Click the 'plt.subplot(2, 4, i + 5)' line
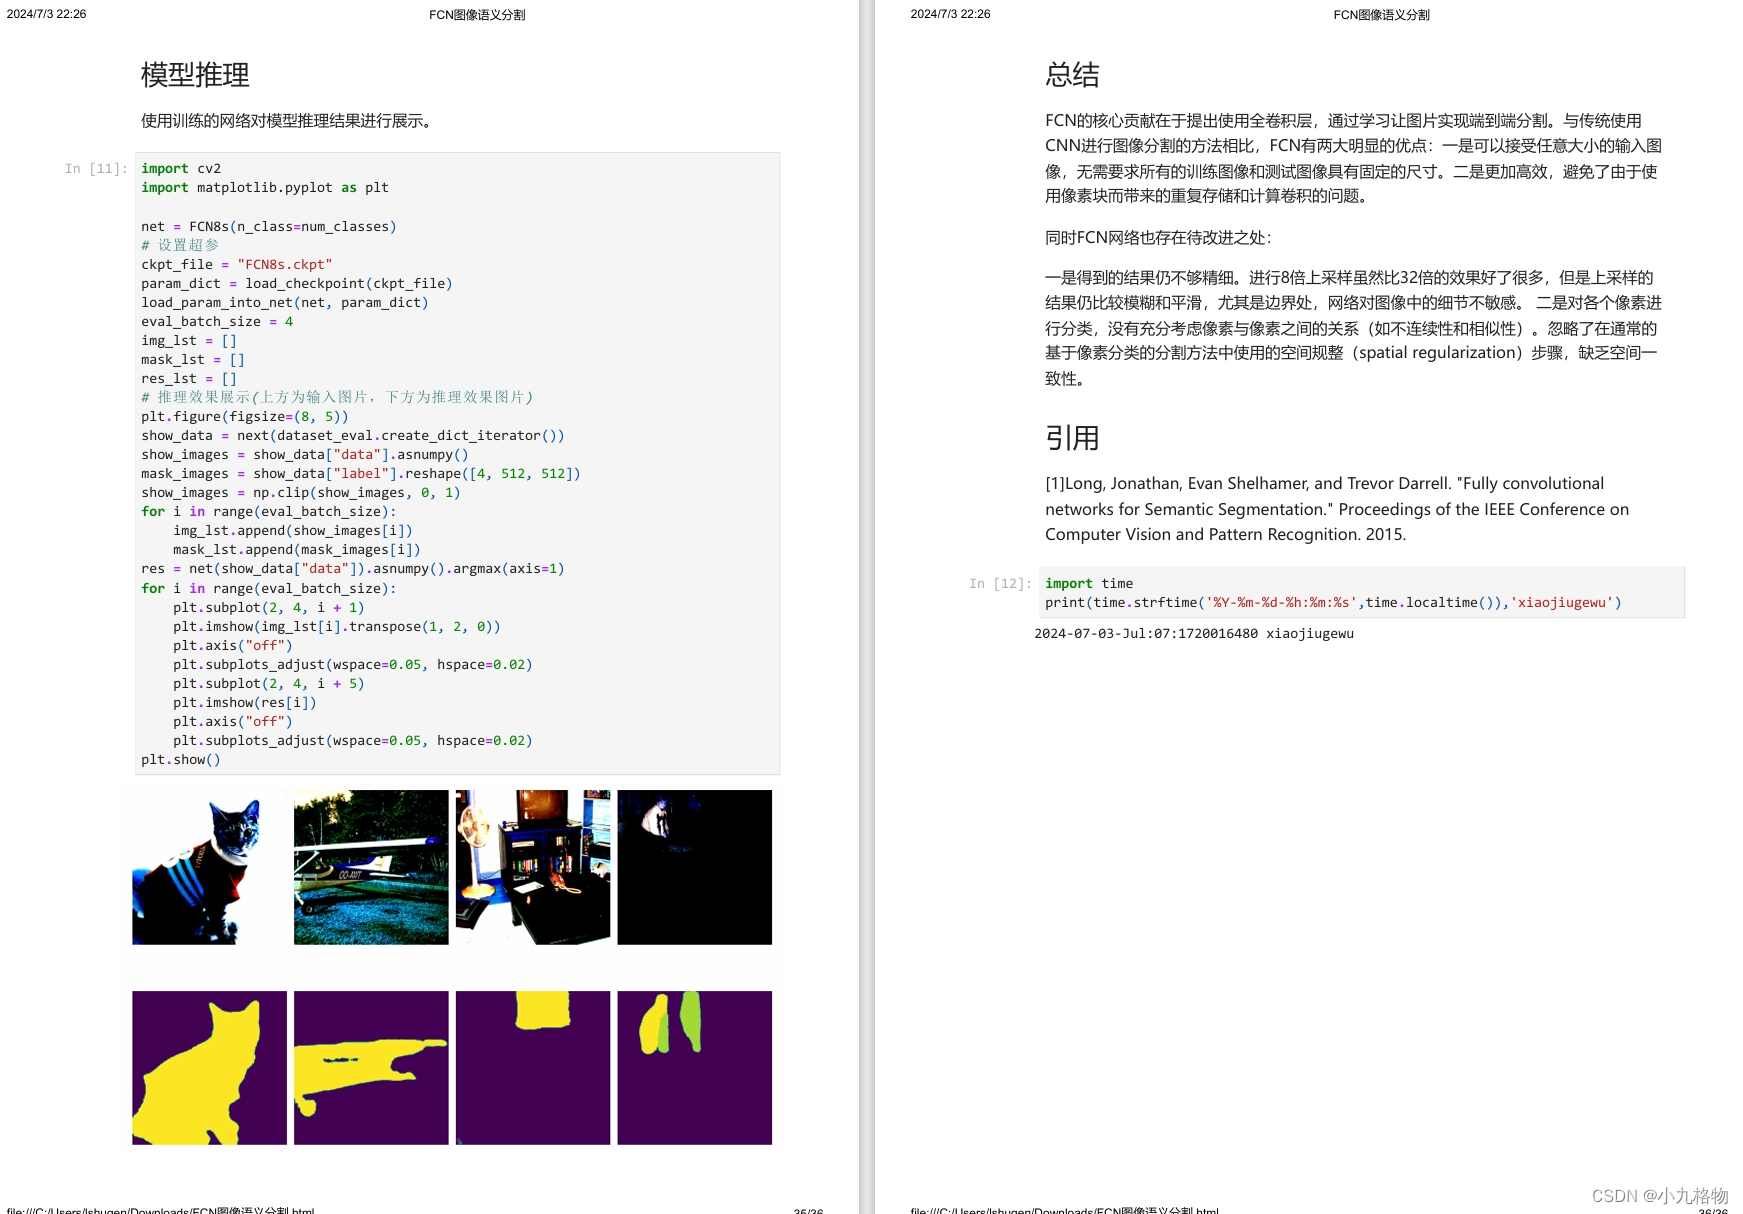1743x1214 pixels. point(269,684)
